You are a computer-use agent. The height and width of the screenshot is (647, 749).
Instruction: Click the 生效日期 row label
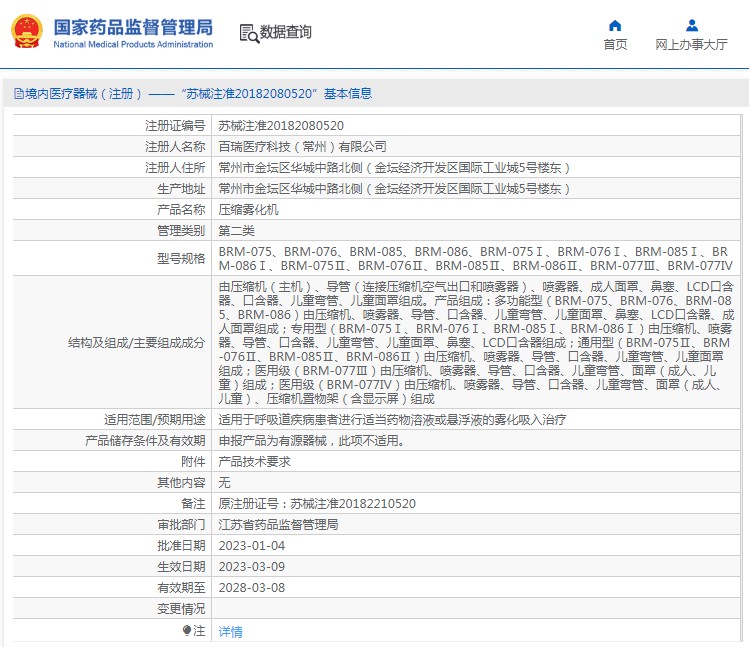(x=181, y=567)
